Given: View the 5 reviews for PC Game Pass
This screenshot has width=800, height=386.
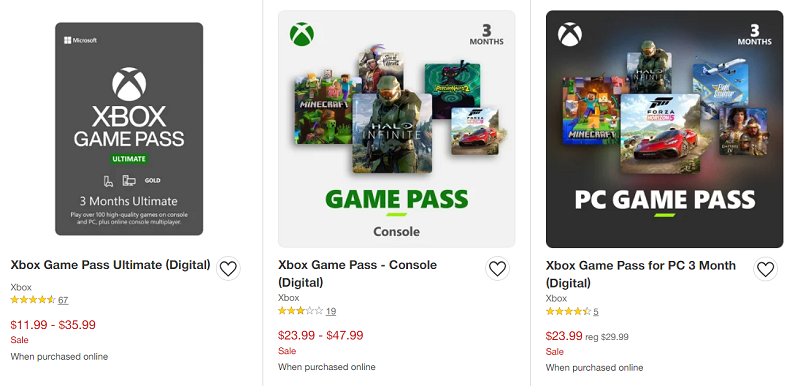Looking at the screenshot, I should click(x=596, y=312).
